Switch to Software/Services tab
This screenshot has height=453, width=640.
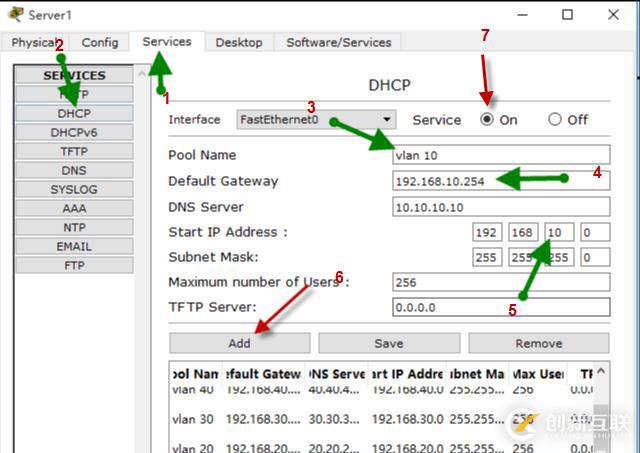pos(338,42)
